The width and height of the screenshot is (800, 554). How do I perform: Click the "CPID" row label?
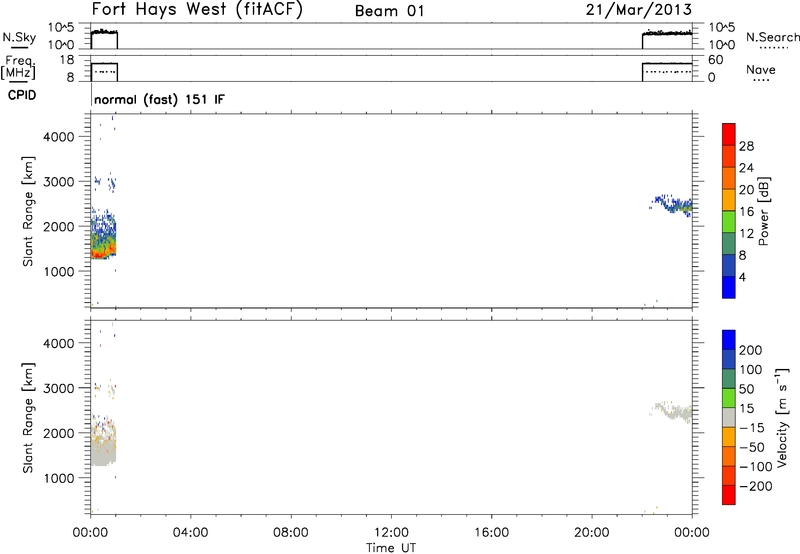pos(22,95)
